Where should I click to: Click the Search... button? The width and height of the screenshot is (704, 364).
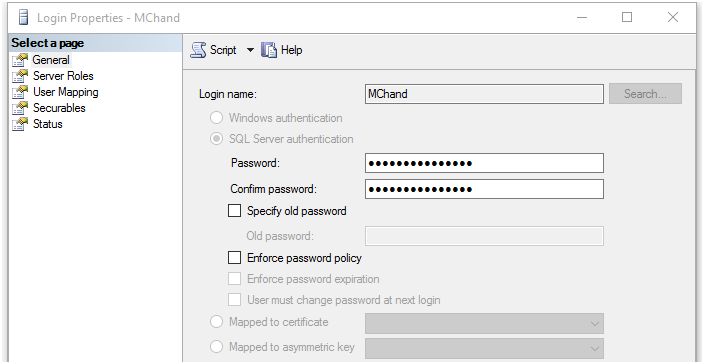pos(645,94)
